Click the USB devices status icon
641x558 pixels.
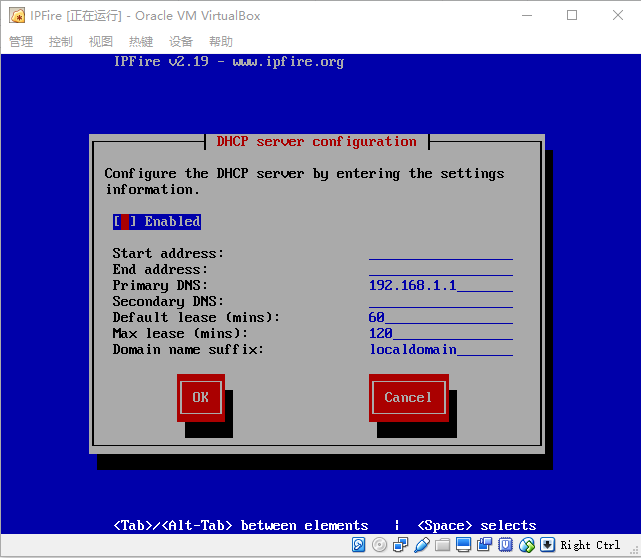coord(421,545)
